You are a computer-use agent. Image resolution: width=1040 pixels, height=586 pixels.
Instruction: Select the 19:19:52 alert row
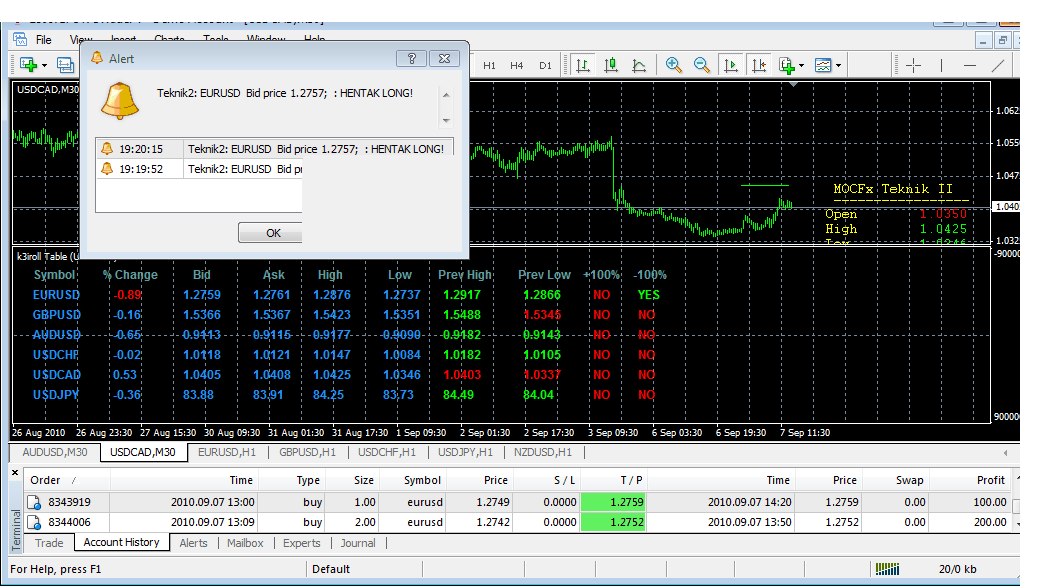[x=199, y=169]
